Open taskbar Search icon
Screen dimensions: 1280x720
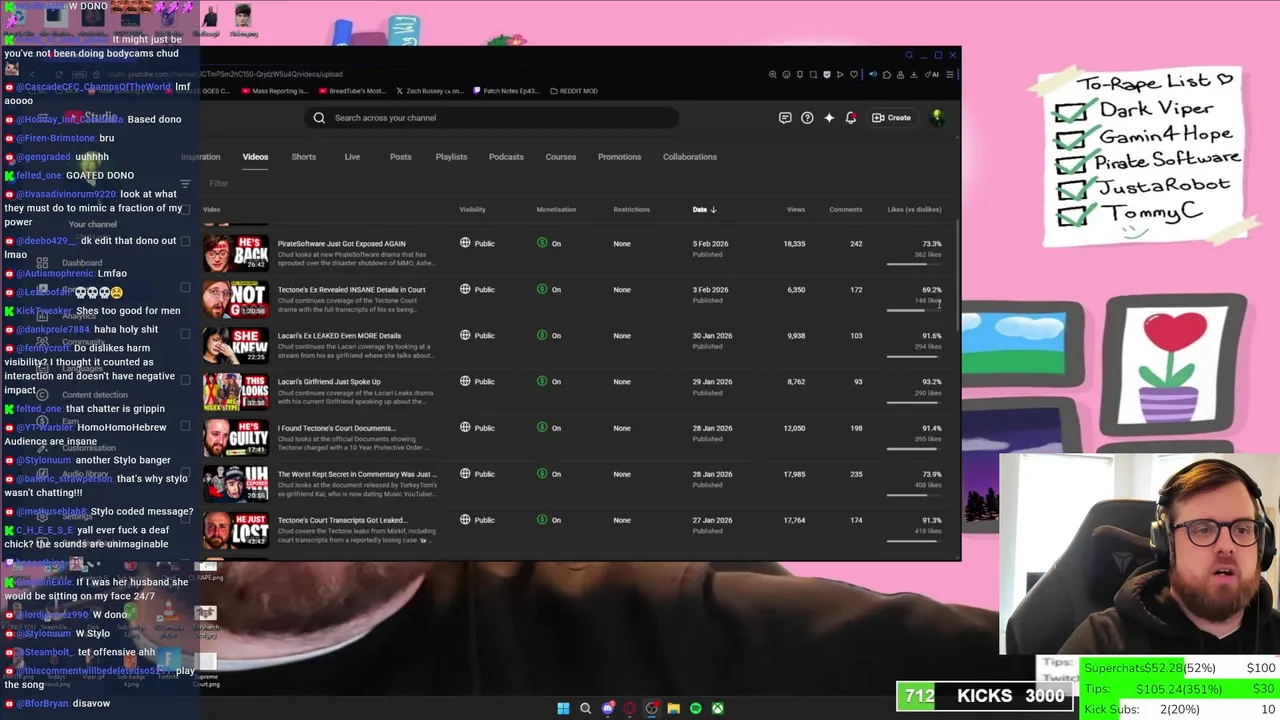tap(585, 708)
